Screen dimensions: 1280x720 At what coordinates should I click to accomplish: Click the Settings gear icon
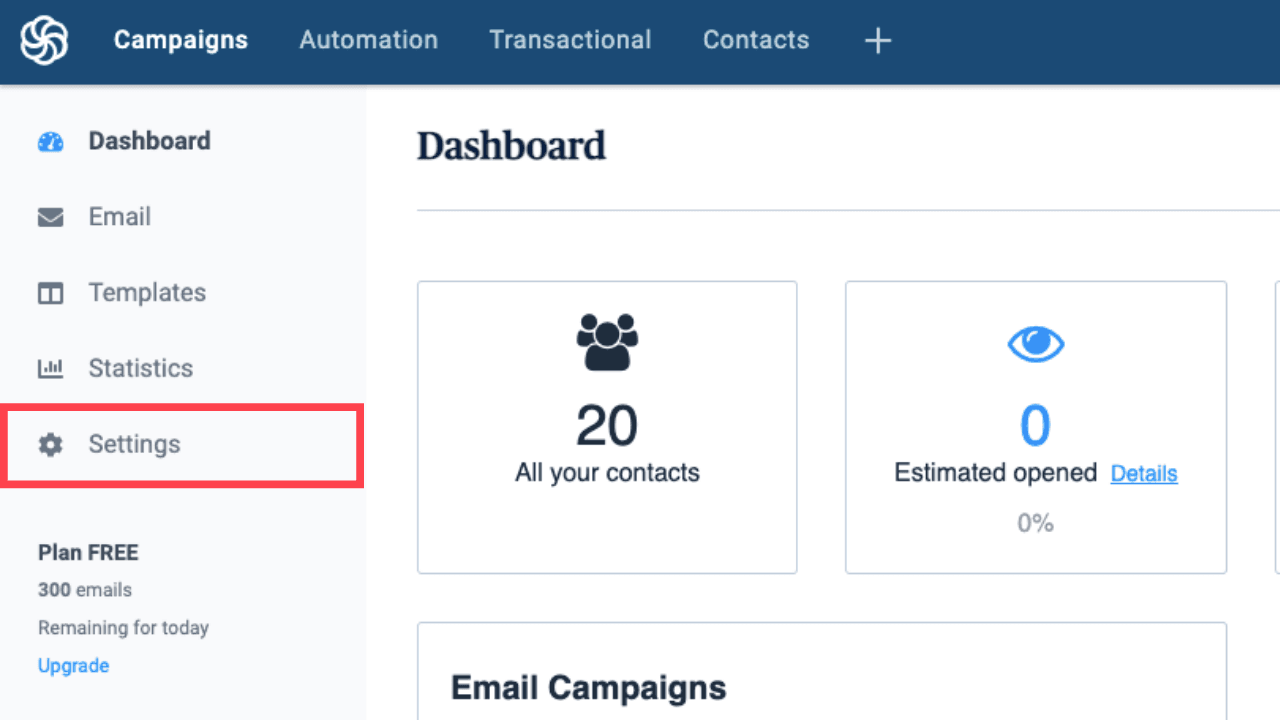tap(50, 445)
